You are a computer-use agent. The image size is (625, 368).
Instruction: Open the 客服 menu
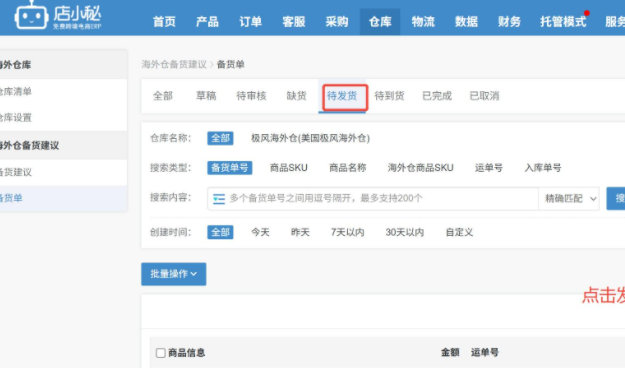[x=294, y=22]
